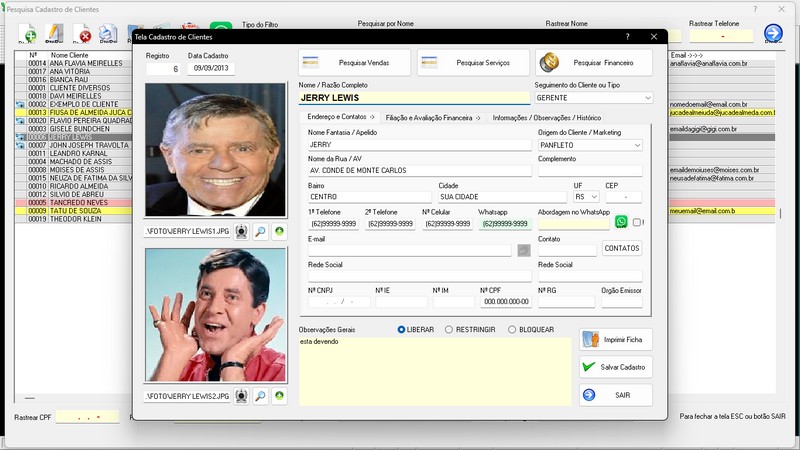
Task: Click the Data Cadastro date field
Action: [x=211, y=68]
